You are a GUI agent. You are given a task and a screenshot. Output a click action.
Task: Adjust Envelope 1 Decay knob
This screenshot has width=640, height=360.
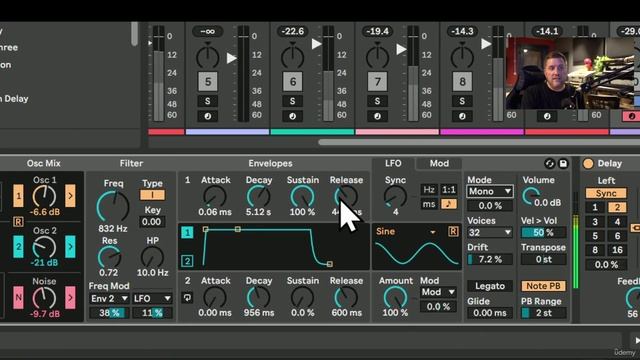(x=258, y=197)
